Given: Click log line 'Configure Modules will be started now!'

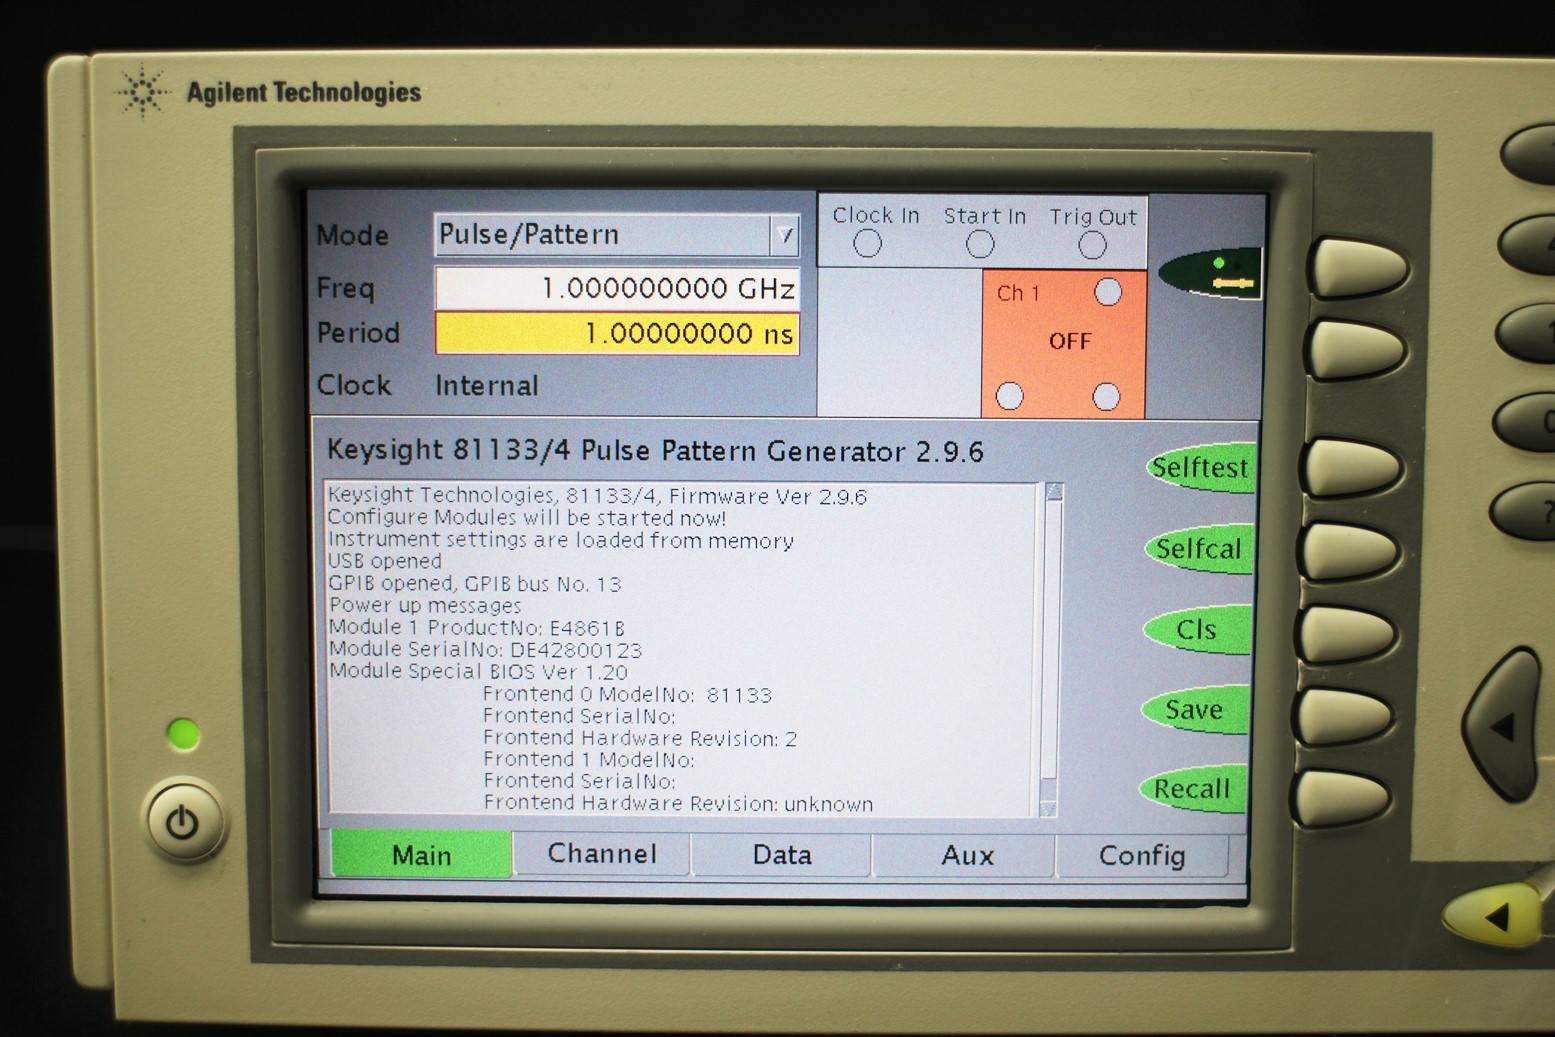Looking at the screenshot, I should (527, 518).
